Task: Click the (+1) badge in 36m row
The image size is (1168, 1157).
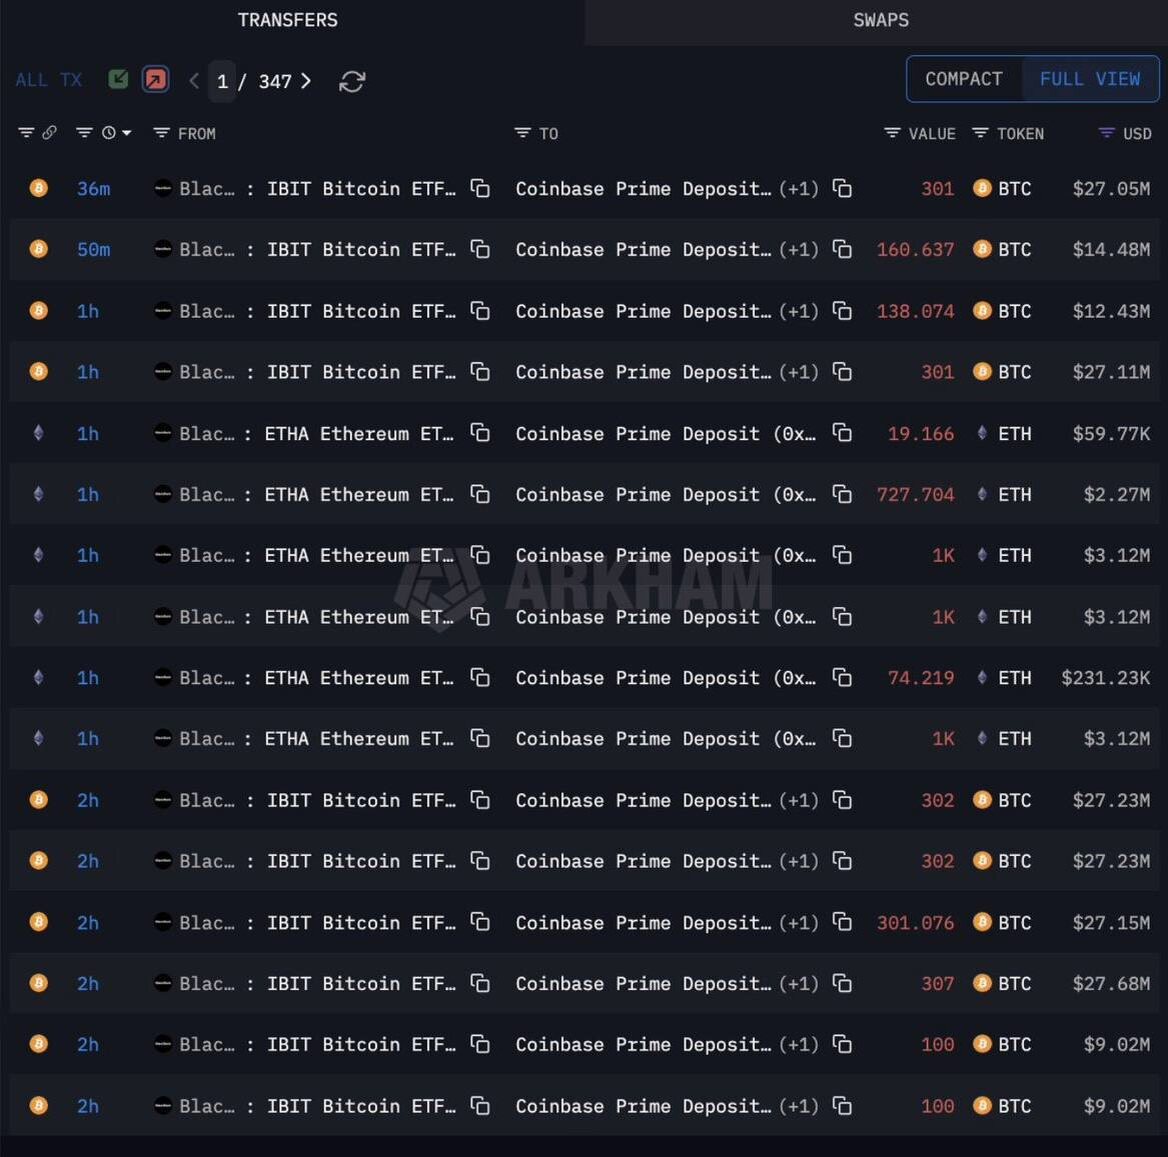Action: (799, 188)
